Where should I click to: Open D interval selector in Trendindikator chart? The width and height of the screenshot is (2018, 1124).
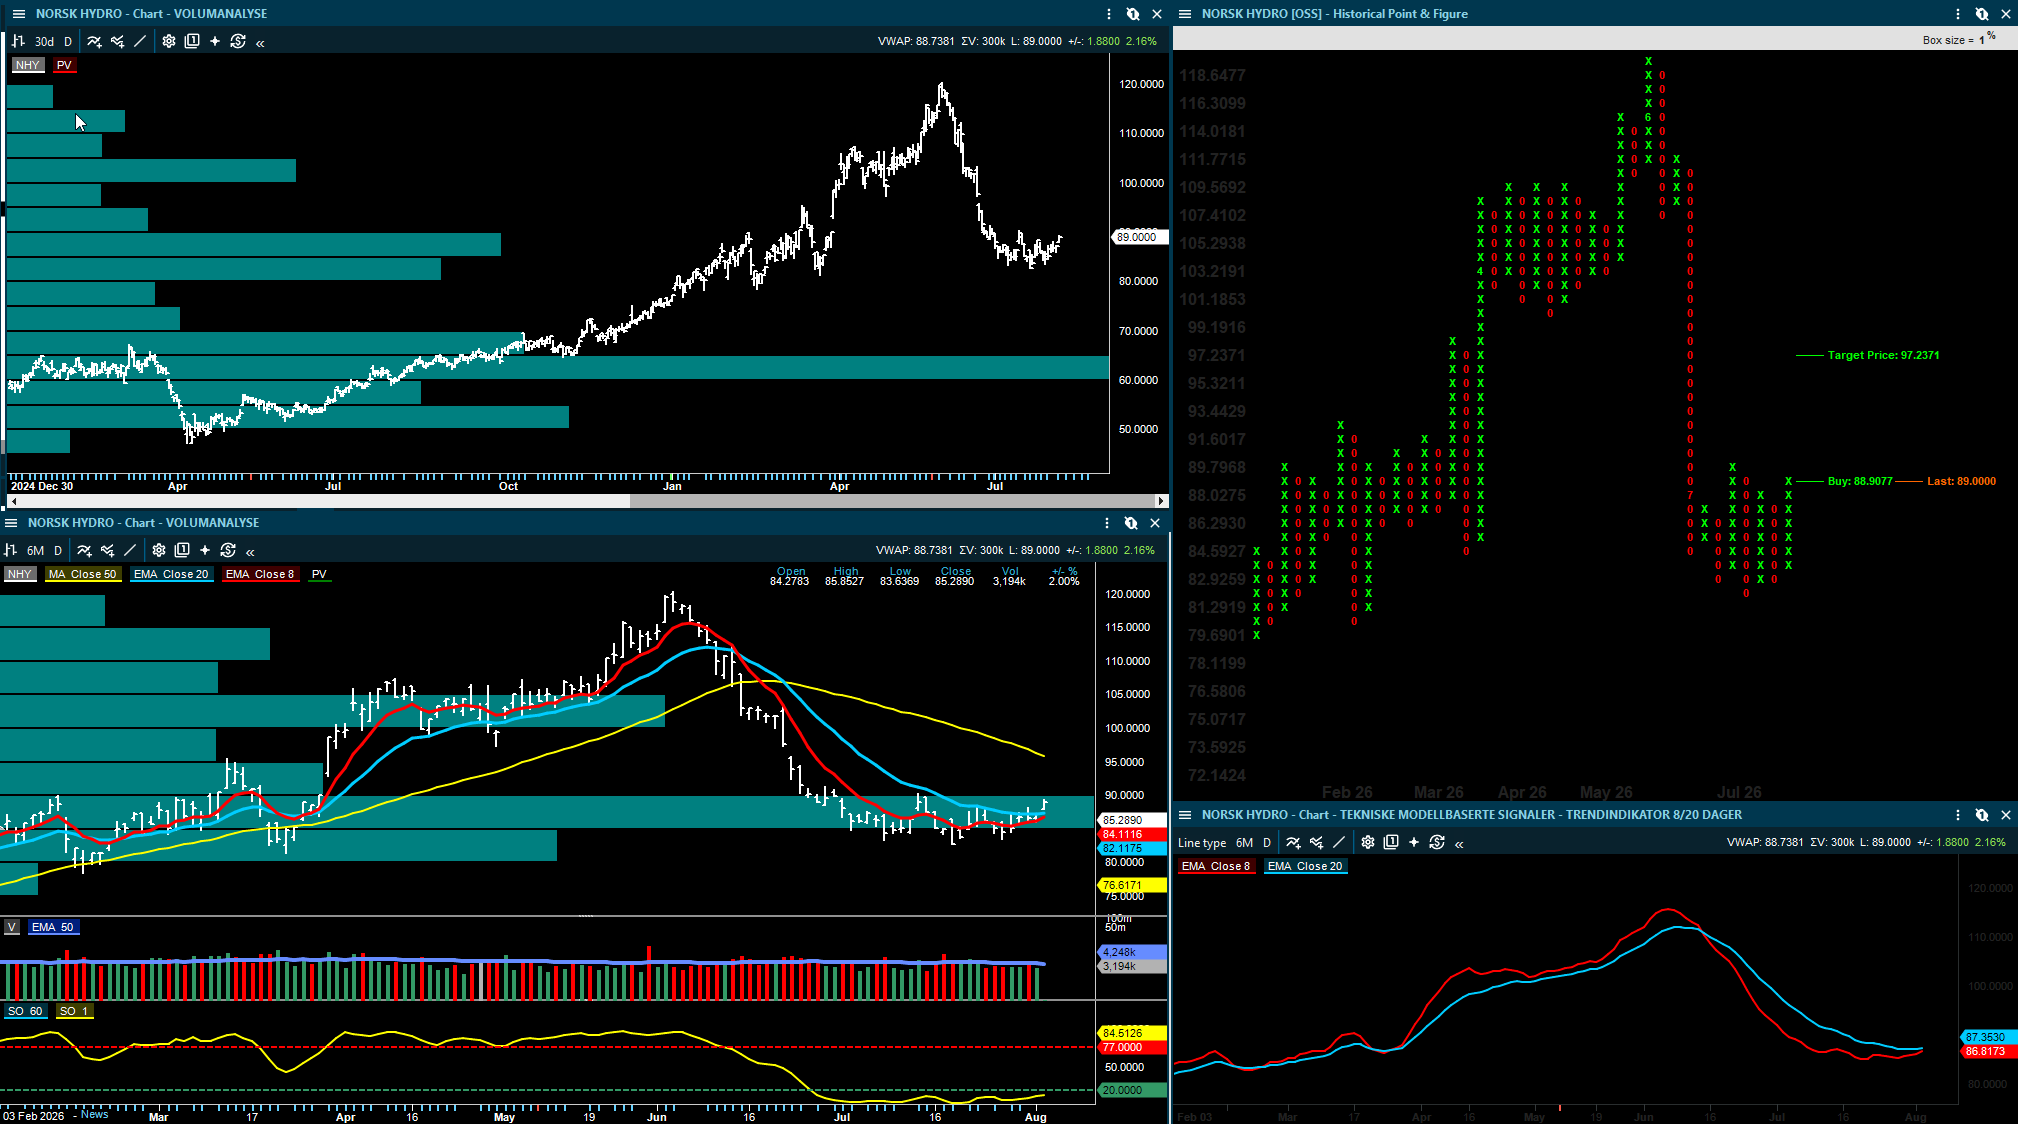coord(1267,843)
